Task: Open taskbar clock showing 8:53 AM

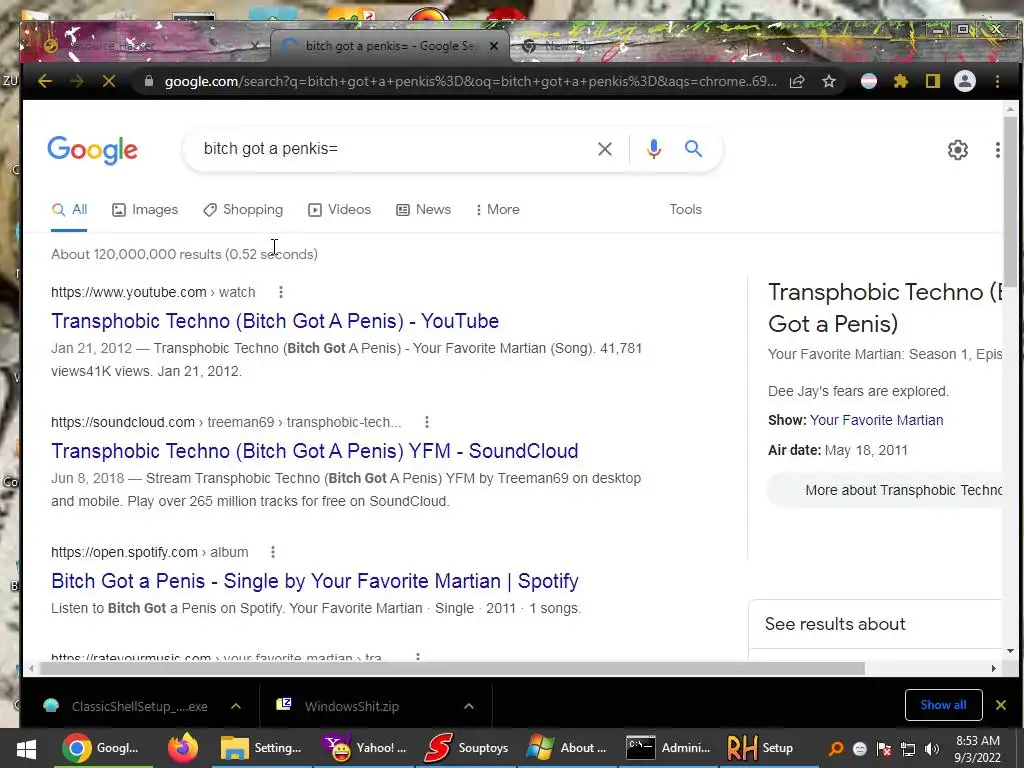Action: click(977, 748)
